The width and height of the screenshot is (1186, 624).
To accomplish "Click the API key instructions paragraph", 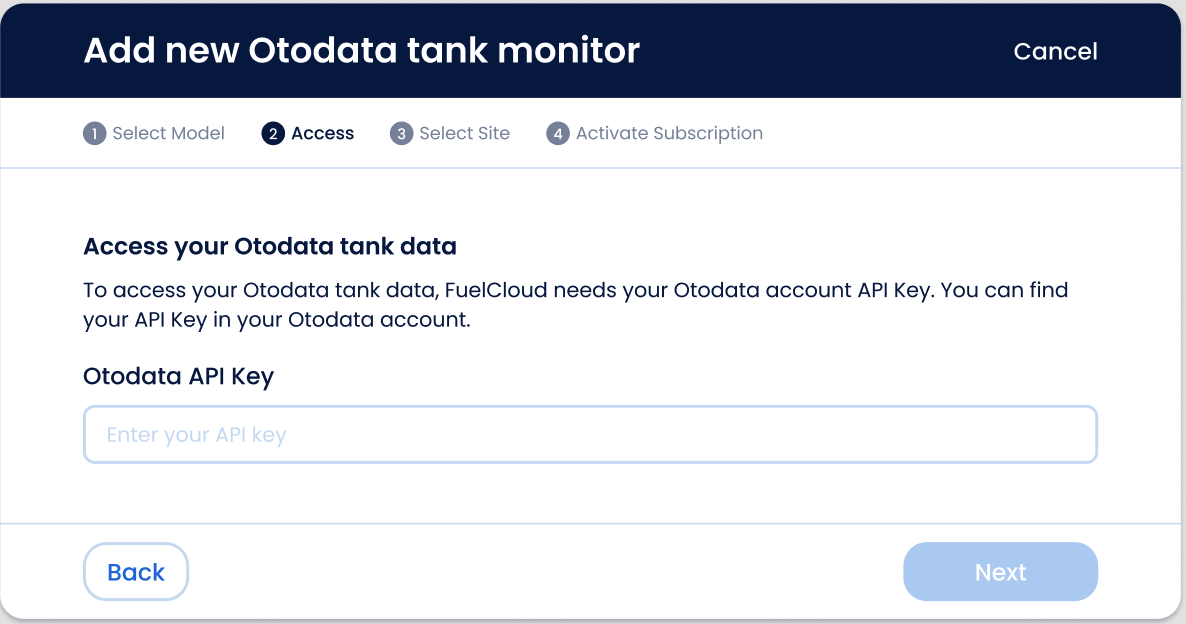I will pos(576,305).
